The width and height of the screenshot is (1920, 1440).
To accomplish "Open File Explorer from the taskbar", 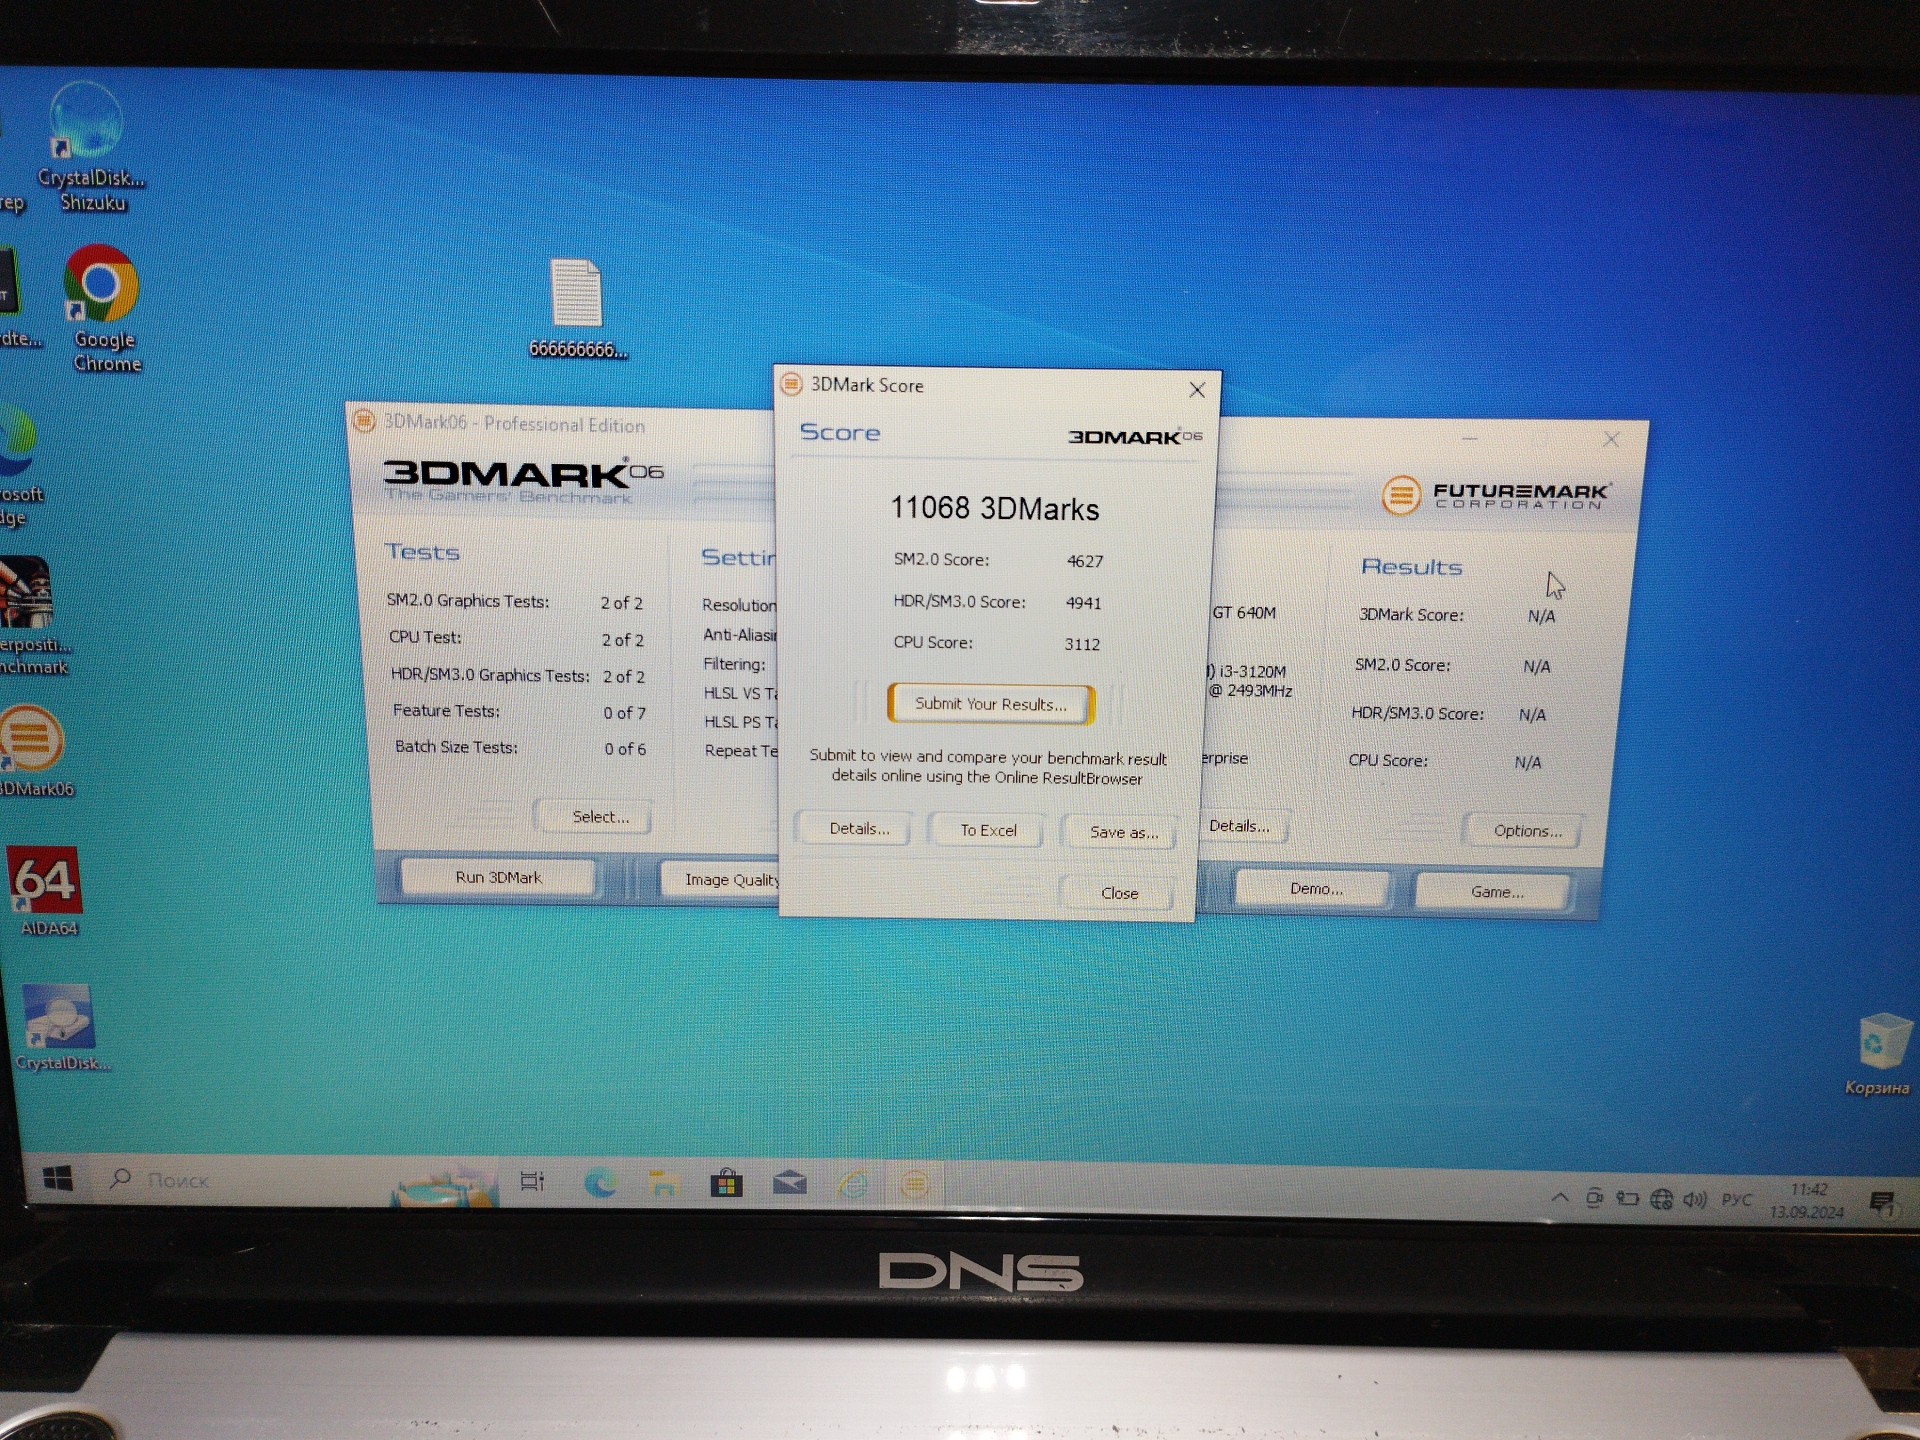I will pyautogui.click(x=662, y=1184).
